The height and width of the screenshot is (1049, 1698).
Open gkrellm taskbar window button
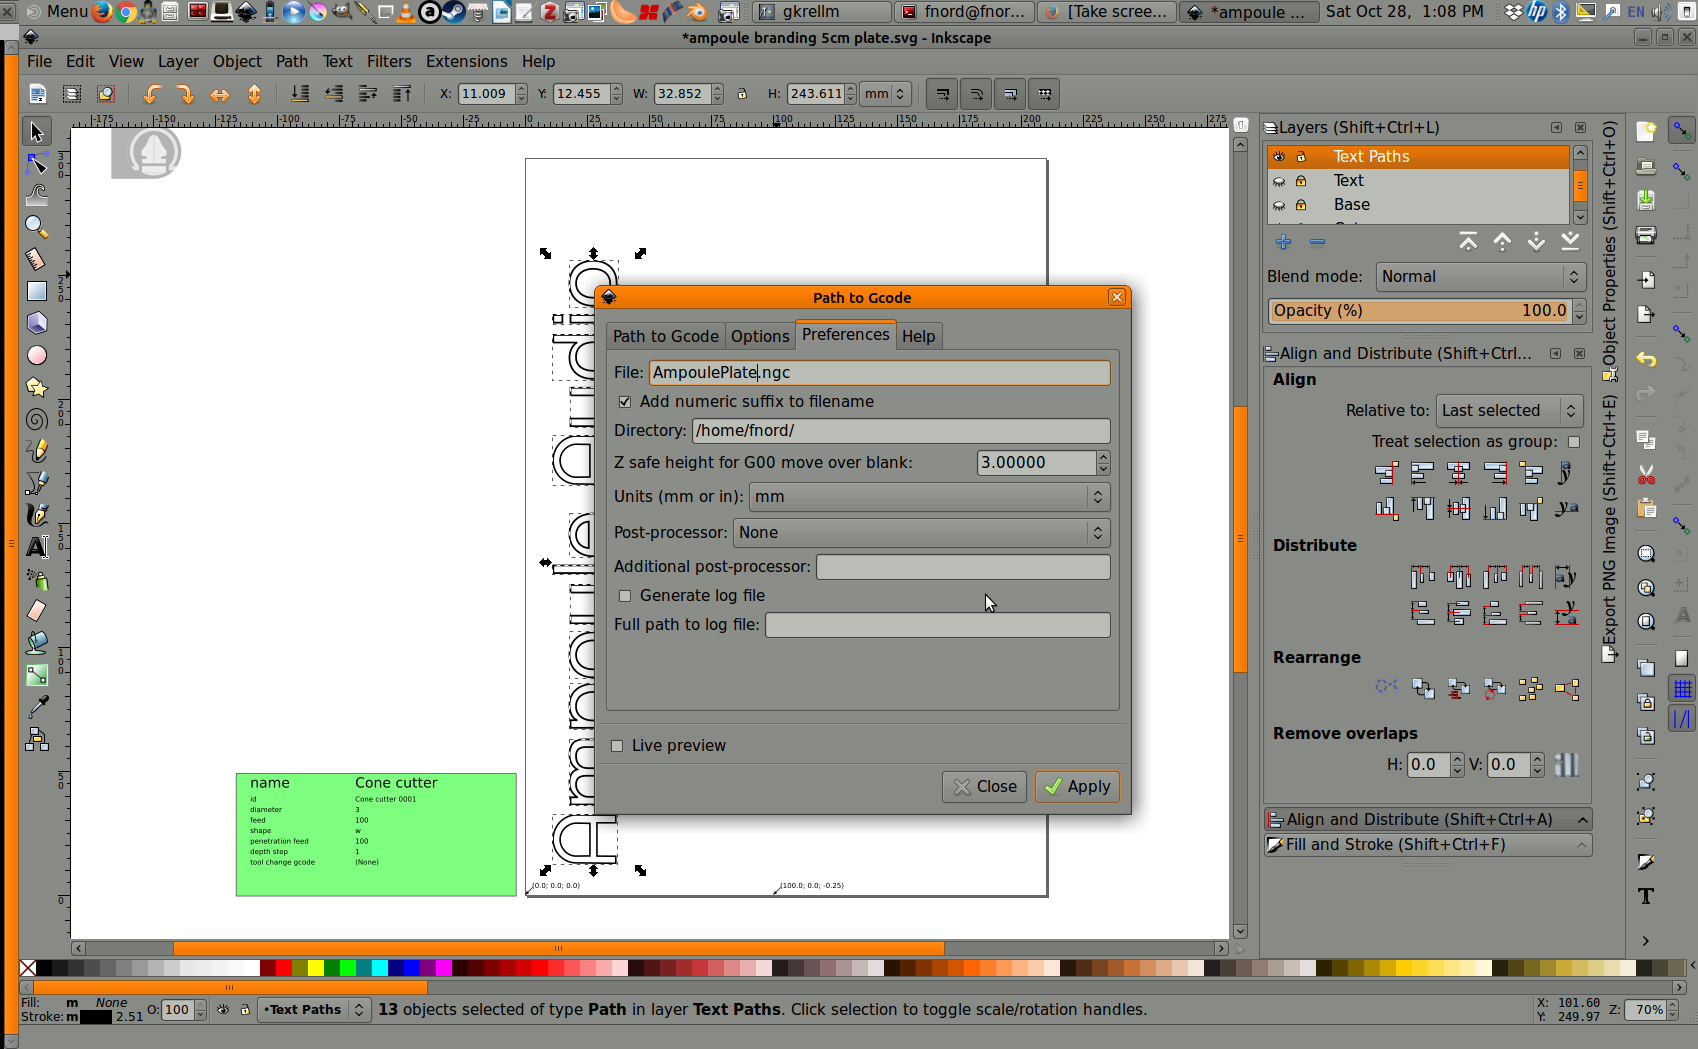coord(822,12)
